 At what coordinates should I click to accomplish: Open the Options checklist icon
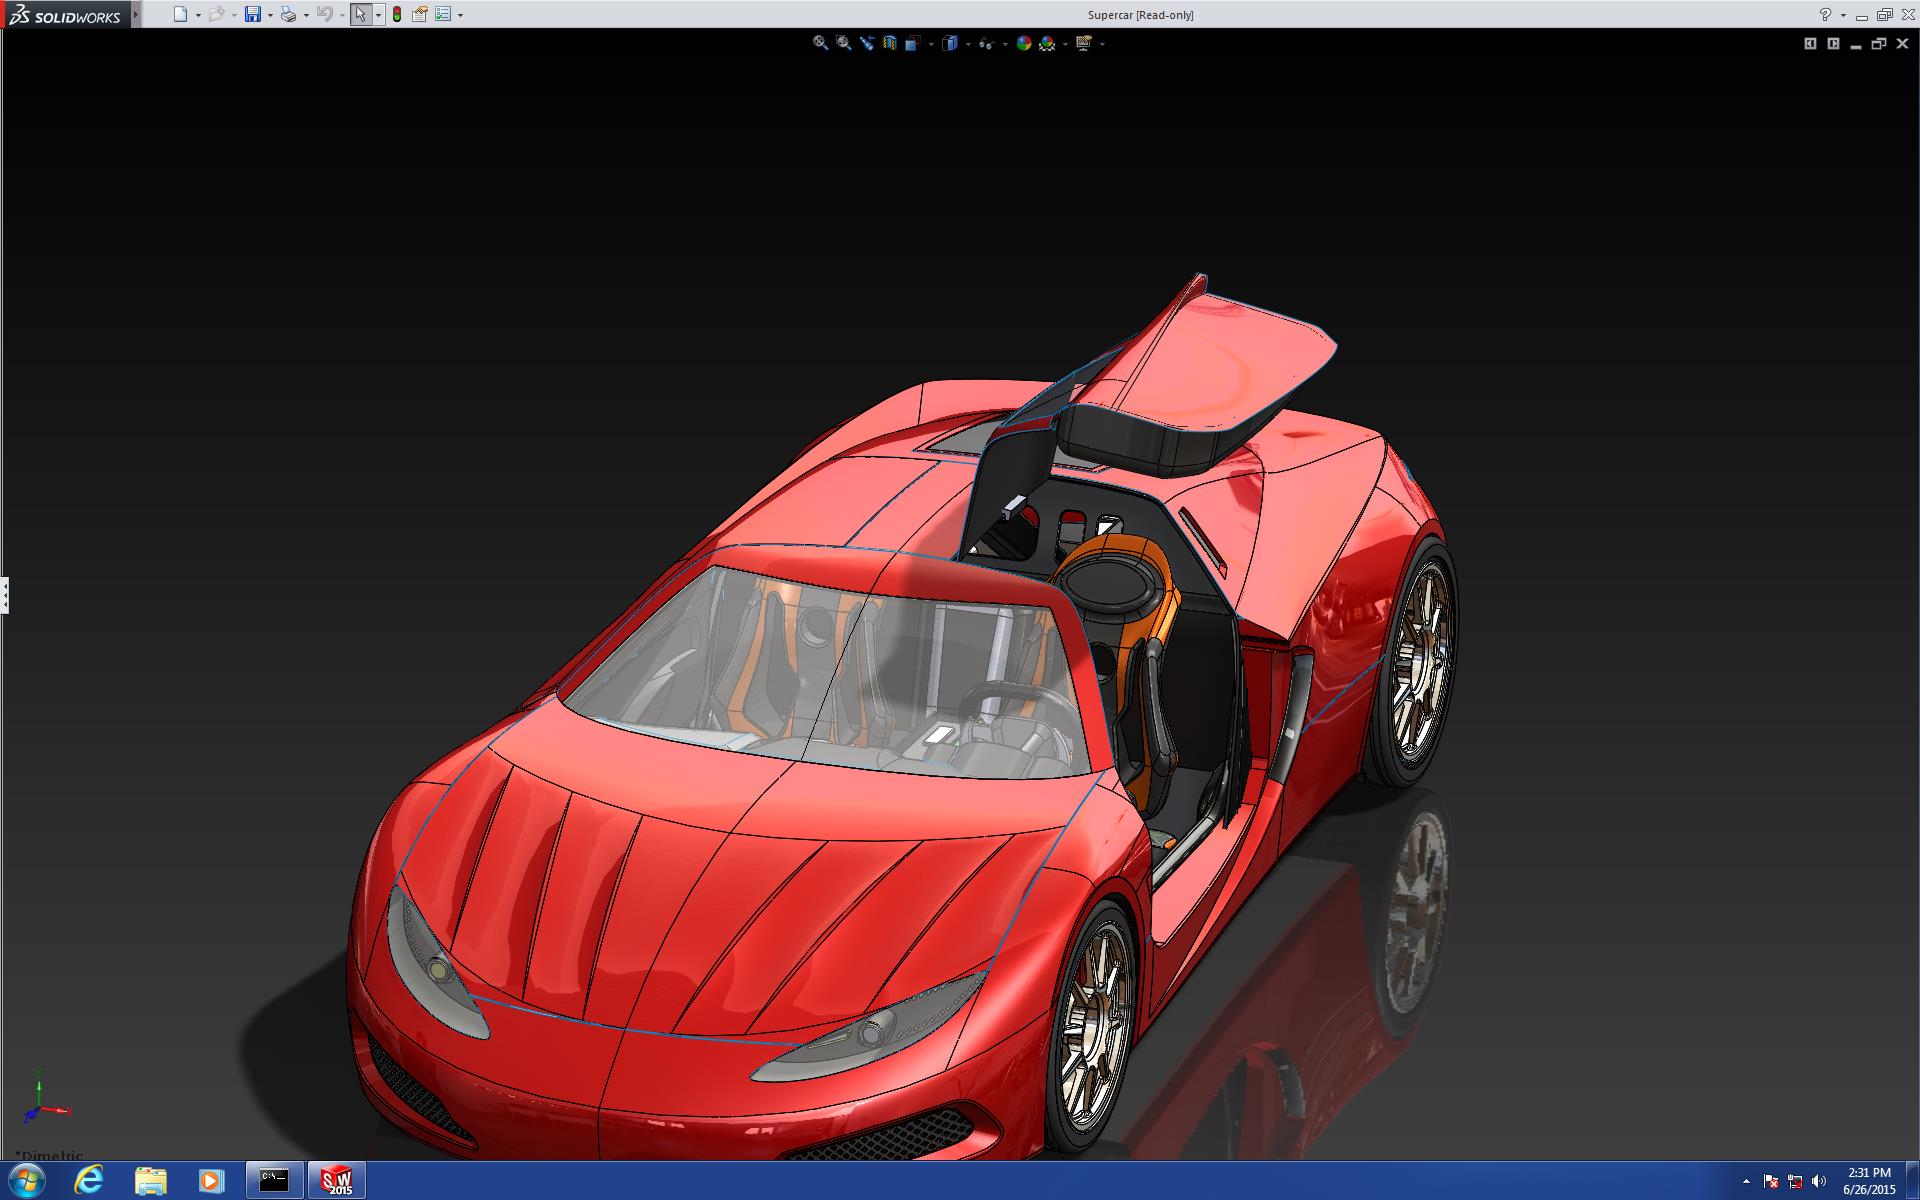click(443, 14)
